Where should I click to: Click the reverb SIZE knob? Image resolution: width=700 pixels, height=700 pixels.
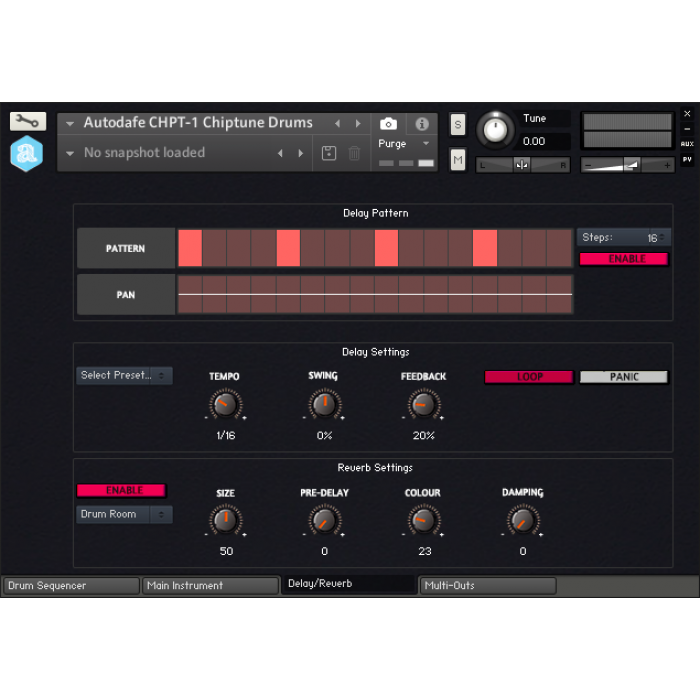point(225,521)
